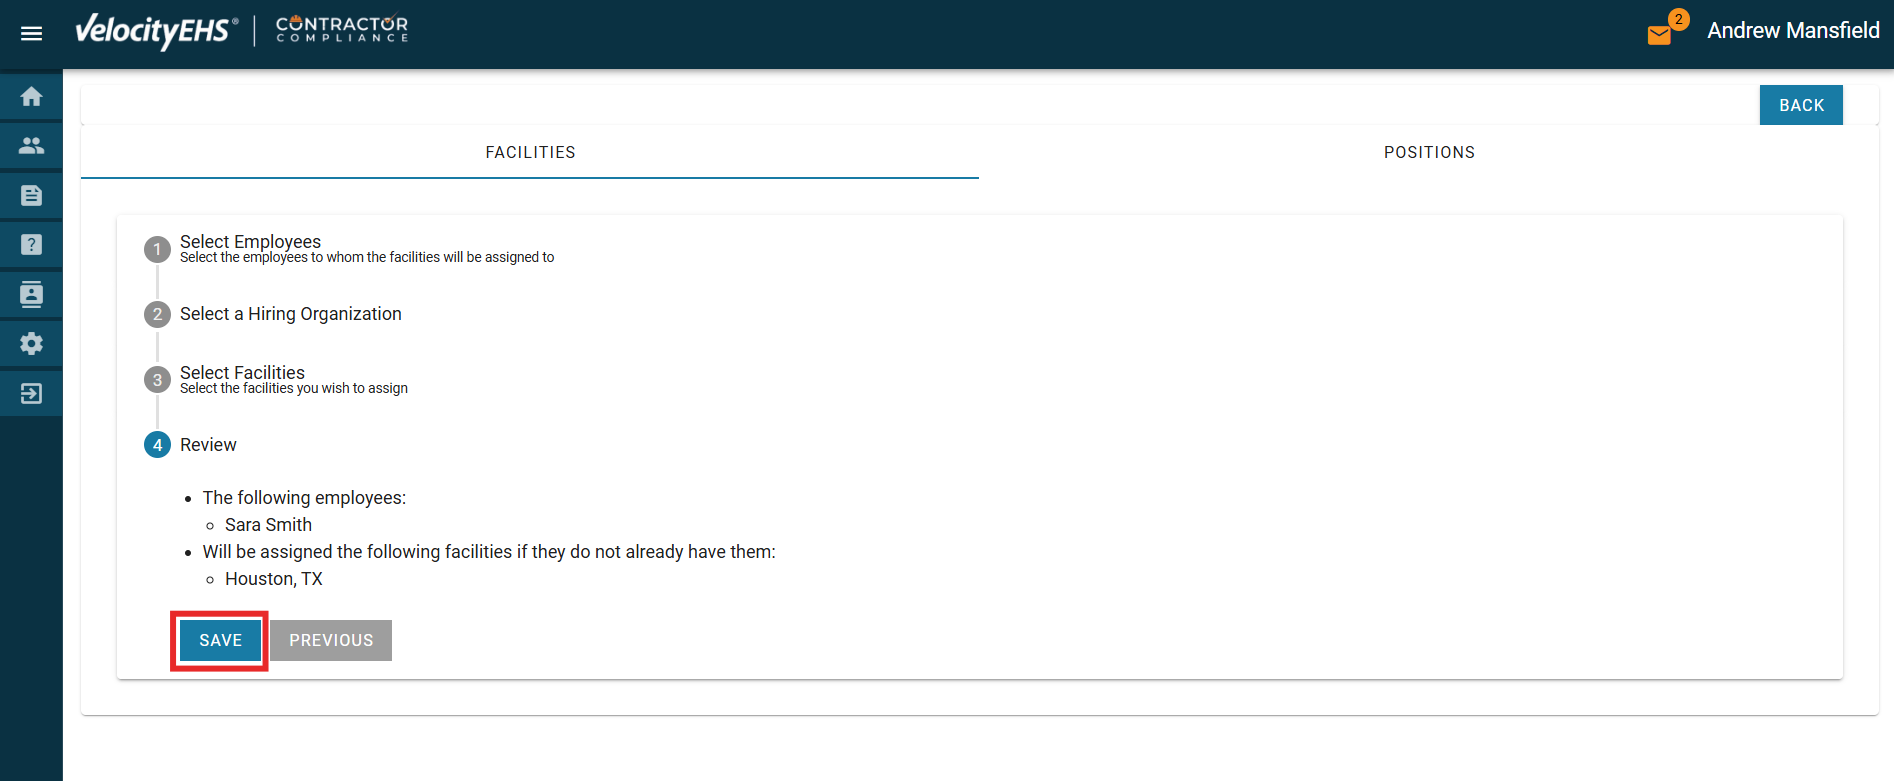This screenshot has height=781, width=1894.
Task: Expand step 3 Select Facilities
Action: pyautogui.click(x=242, y=374)
